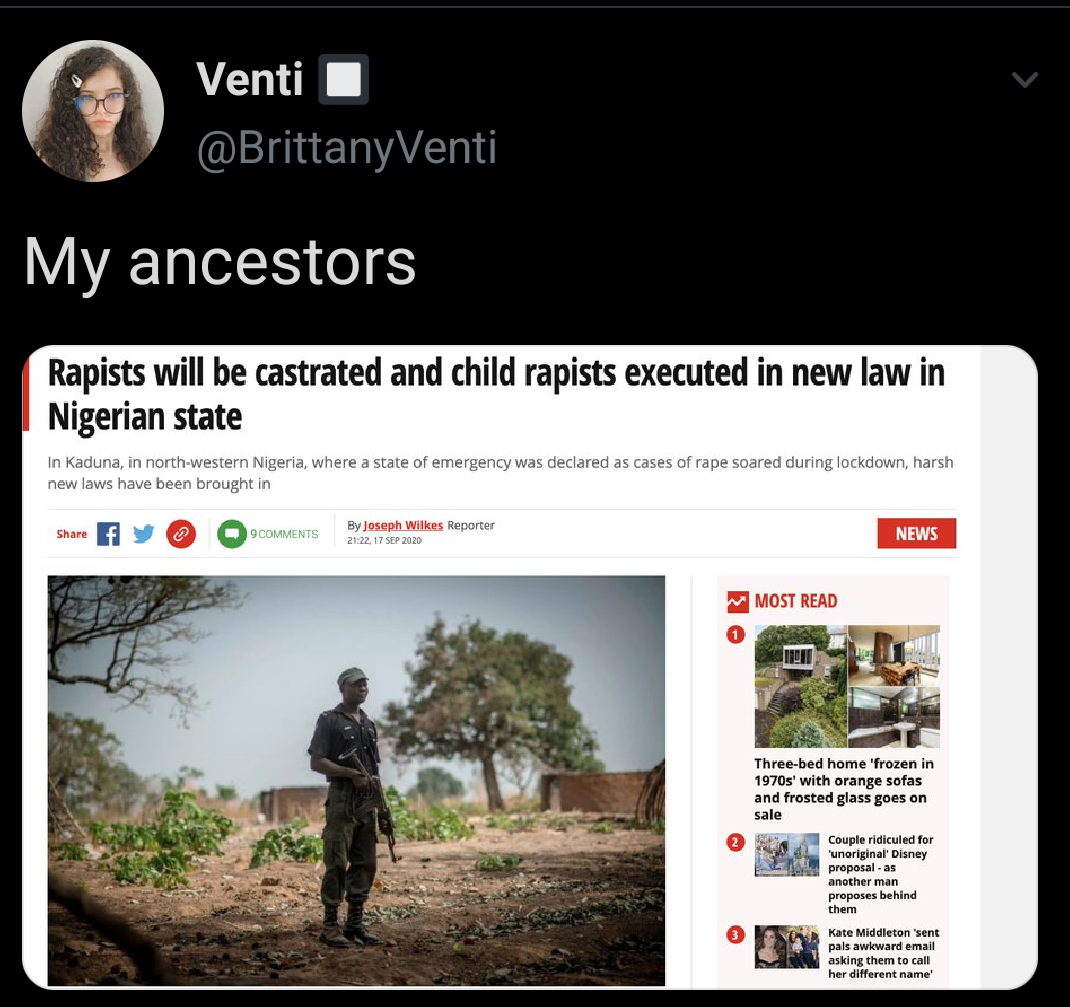
Task: Open Joseph Wilkes author link
Action: pos(403,525)
